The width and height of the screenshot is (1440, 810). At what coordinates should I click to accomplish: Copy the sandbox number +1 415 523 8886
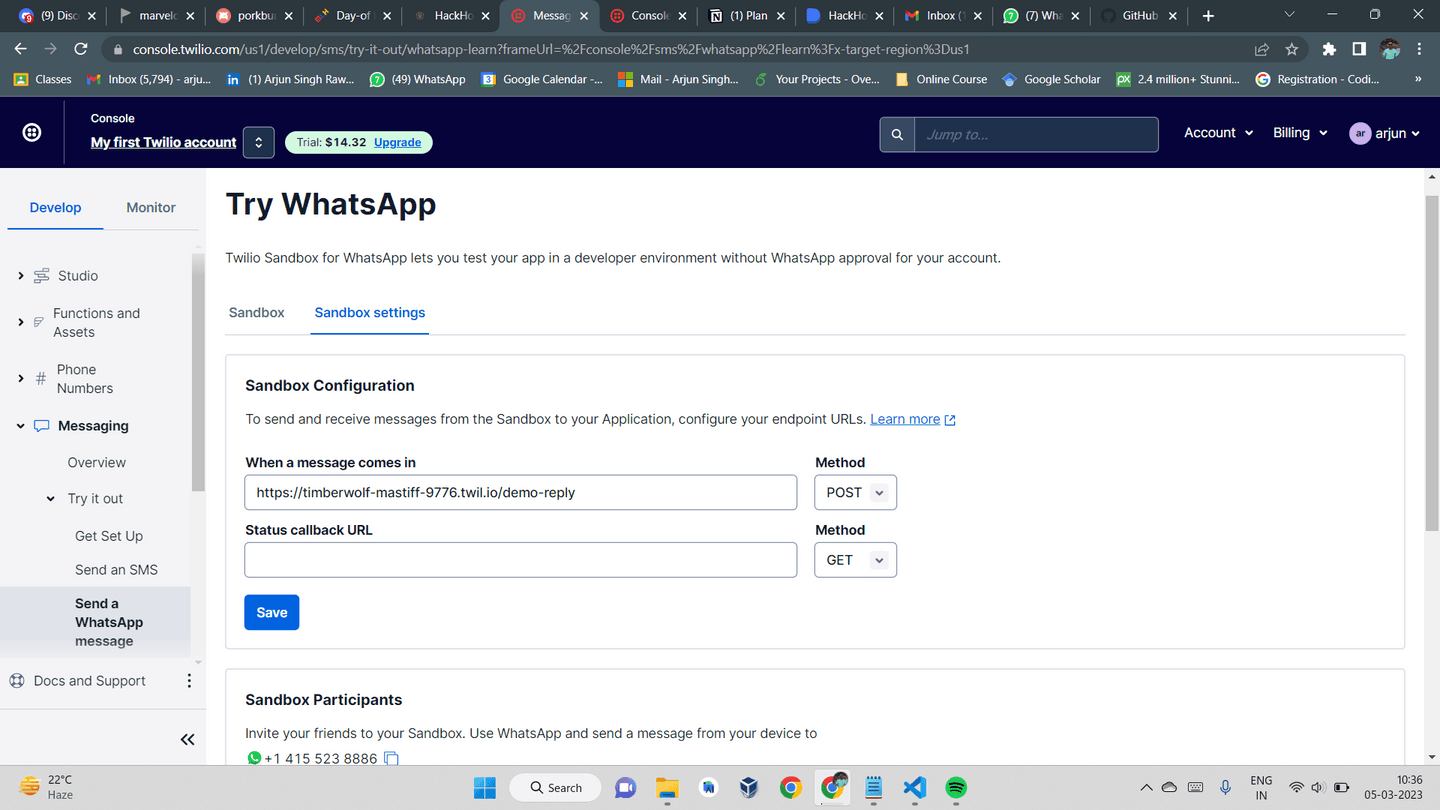[392, 759]
